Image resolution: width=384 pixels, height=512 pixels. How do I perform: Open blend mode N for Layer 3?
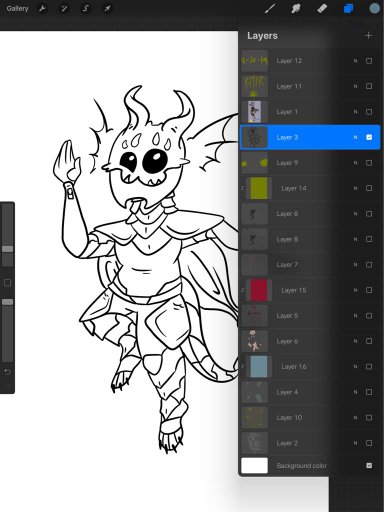coord(355,137)
